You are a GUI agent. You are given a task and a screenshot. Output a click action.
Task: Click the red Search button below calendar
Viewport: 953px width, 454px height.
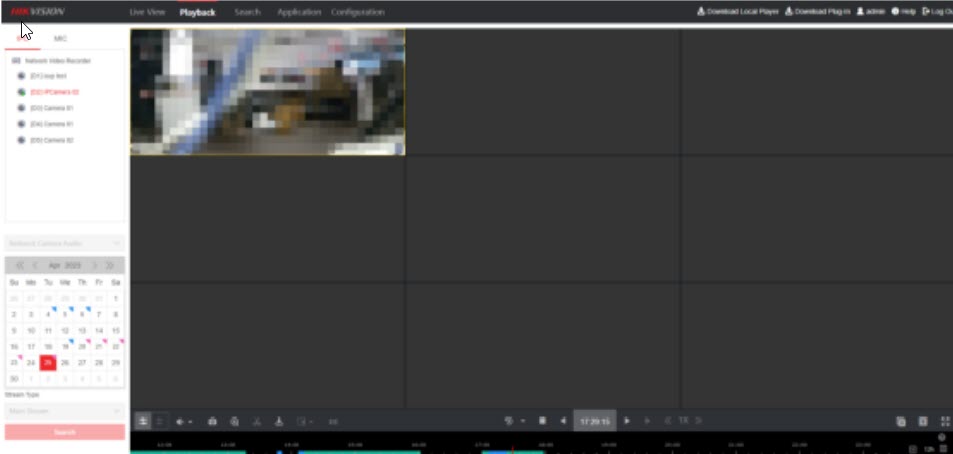(65, 432)
